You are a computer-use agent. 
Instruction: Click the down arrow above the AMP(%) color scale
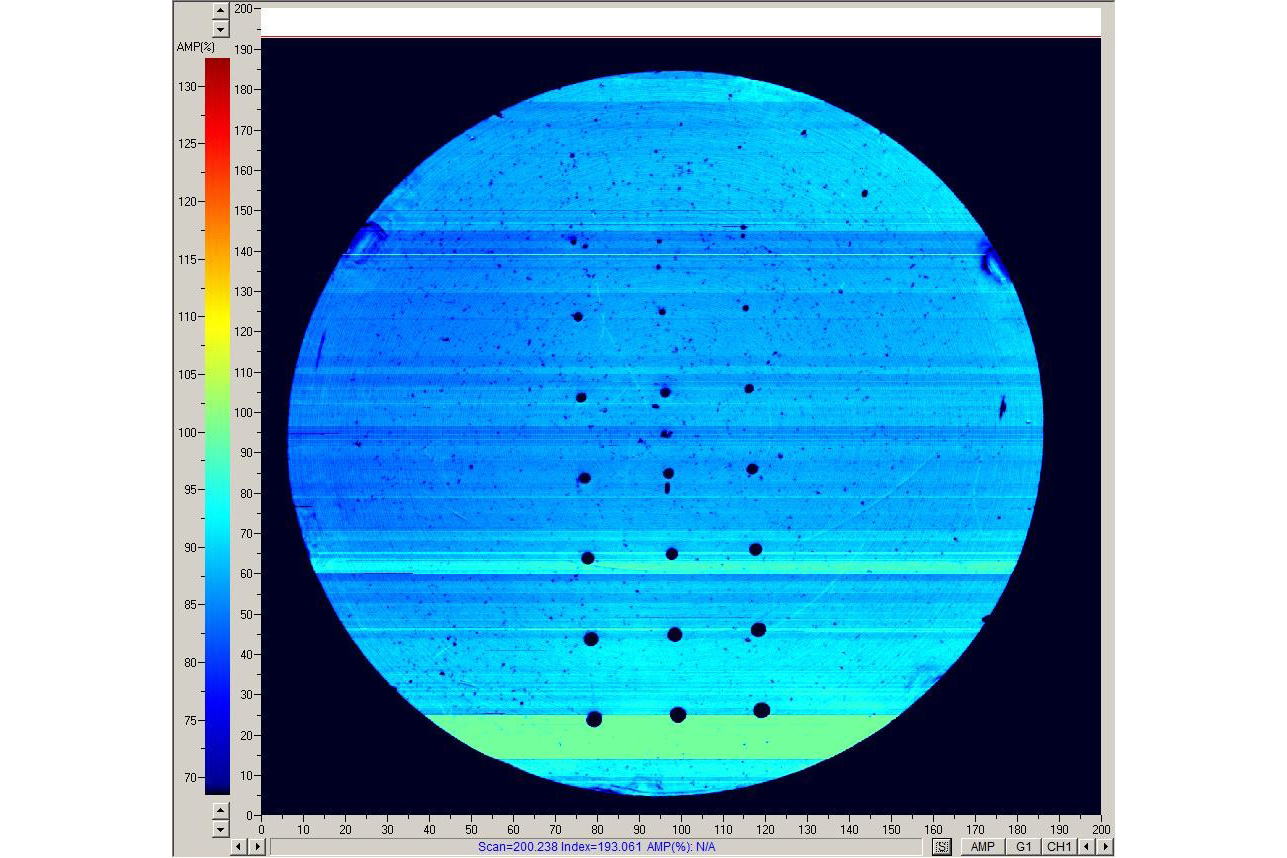pos(221,30)
